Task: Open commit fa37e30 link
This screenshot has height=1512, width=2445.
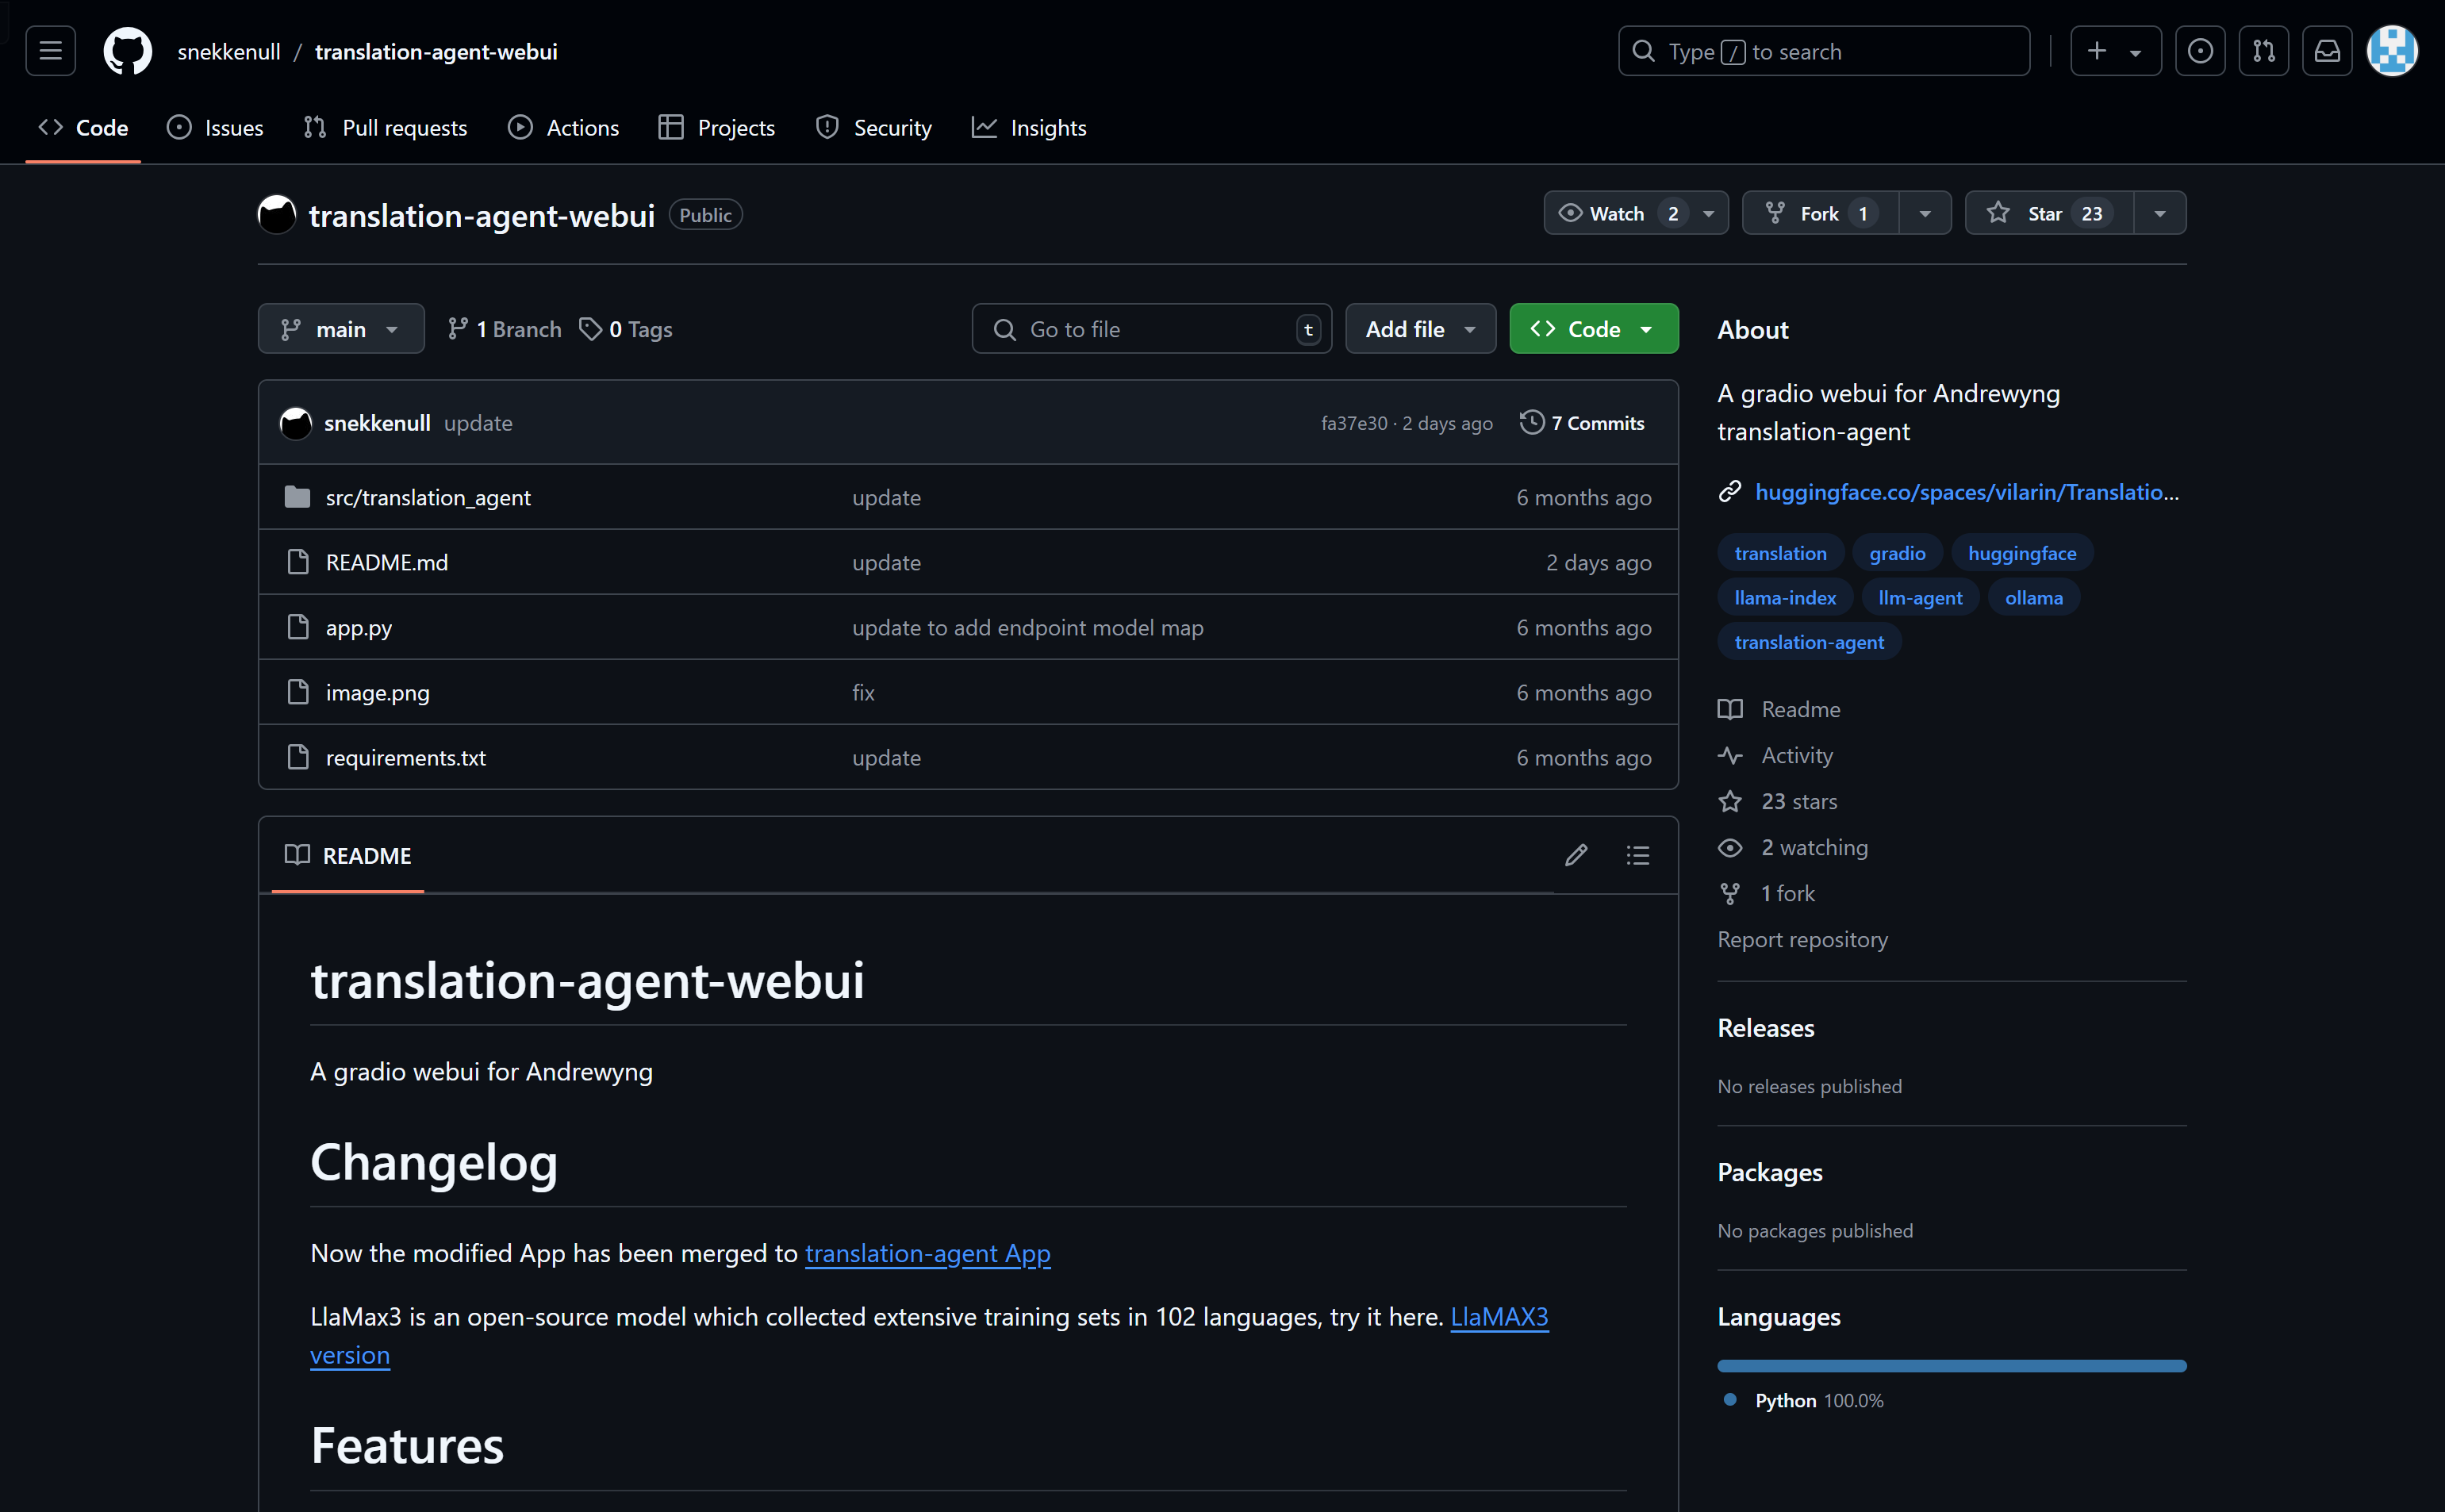Action: point(1354,424)
